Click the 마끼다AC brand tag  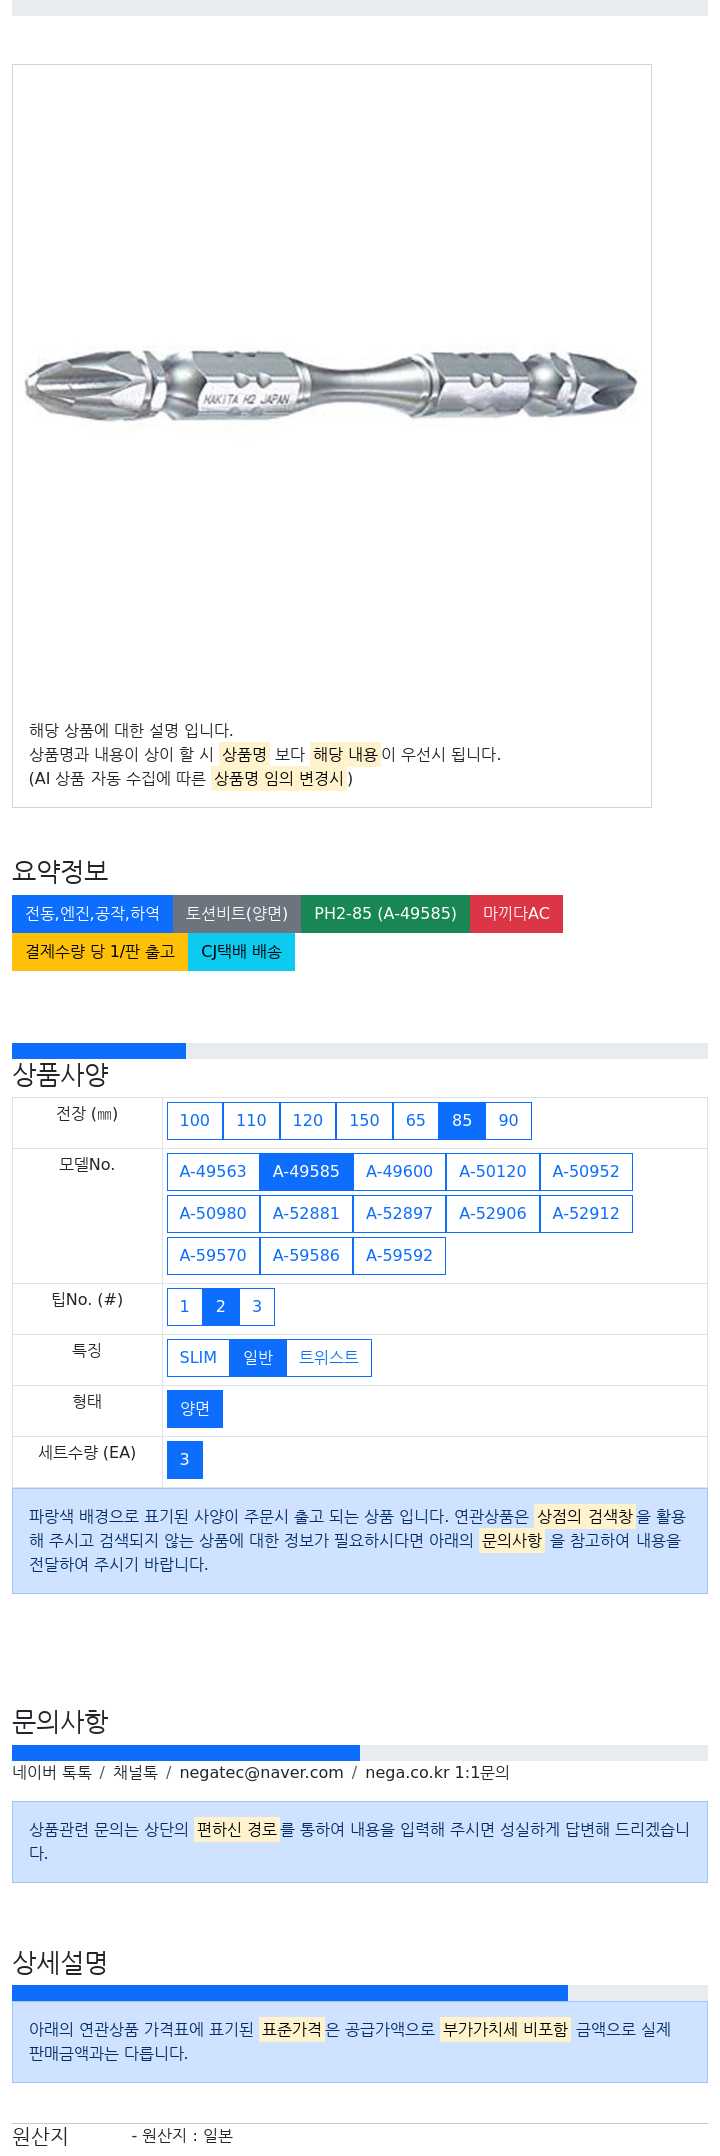(x=516, y=914)
